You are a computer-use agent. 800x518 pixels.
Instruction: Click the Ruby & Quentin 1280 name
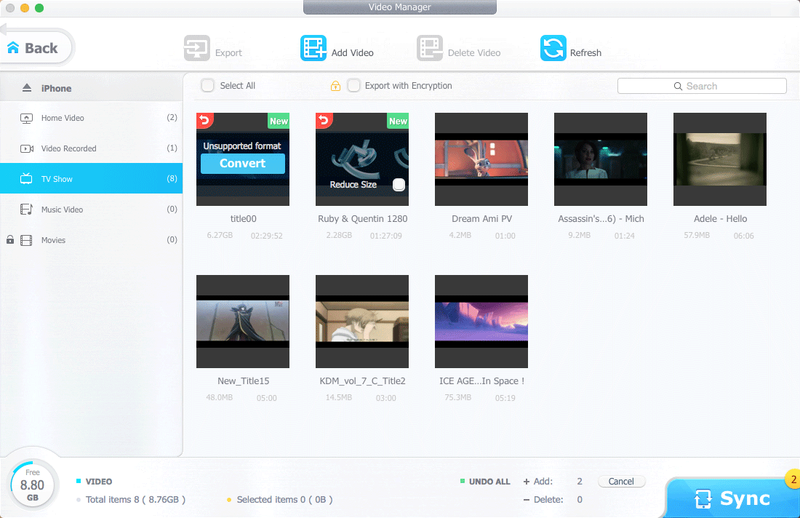point(362,218)
